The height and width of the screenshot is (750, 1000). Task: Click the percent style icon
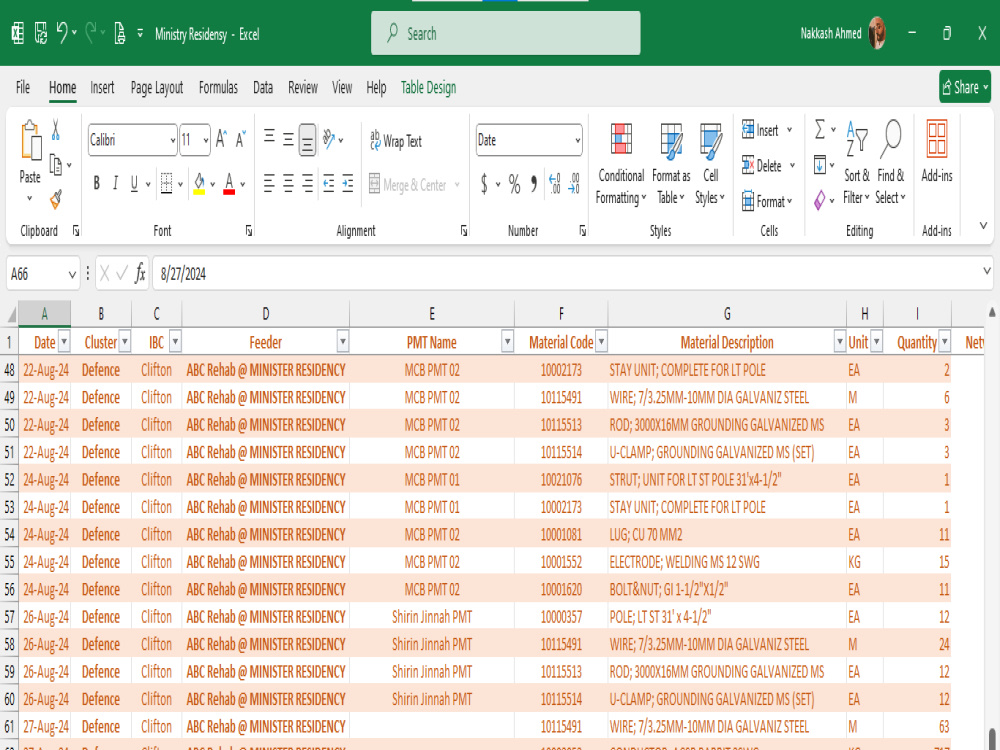click(x=514, y=184)
